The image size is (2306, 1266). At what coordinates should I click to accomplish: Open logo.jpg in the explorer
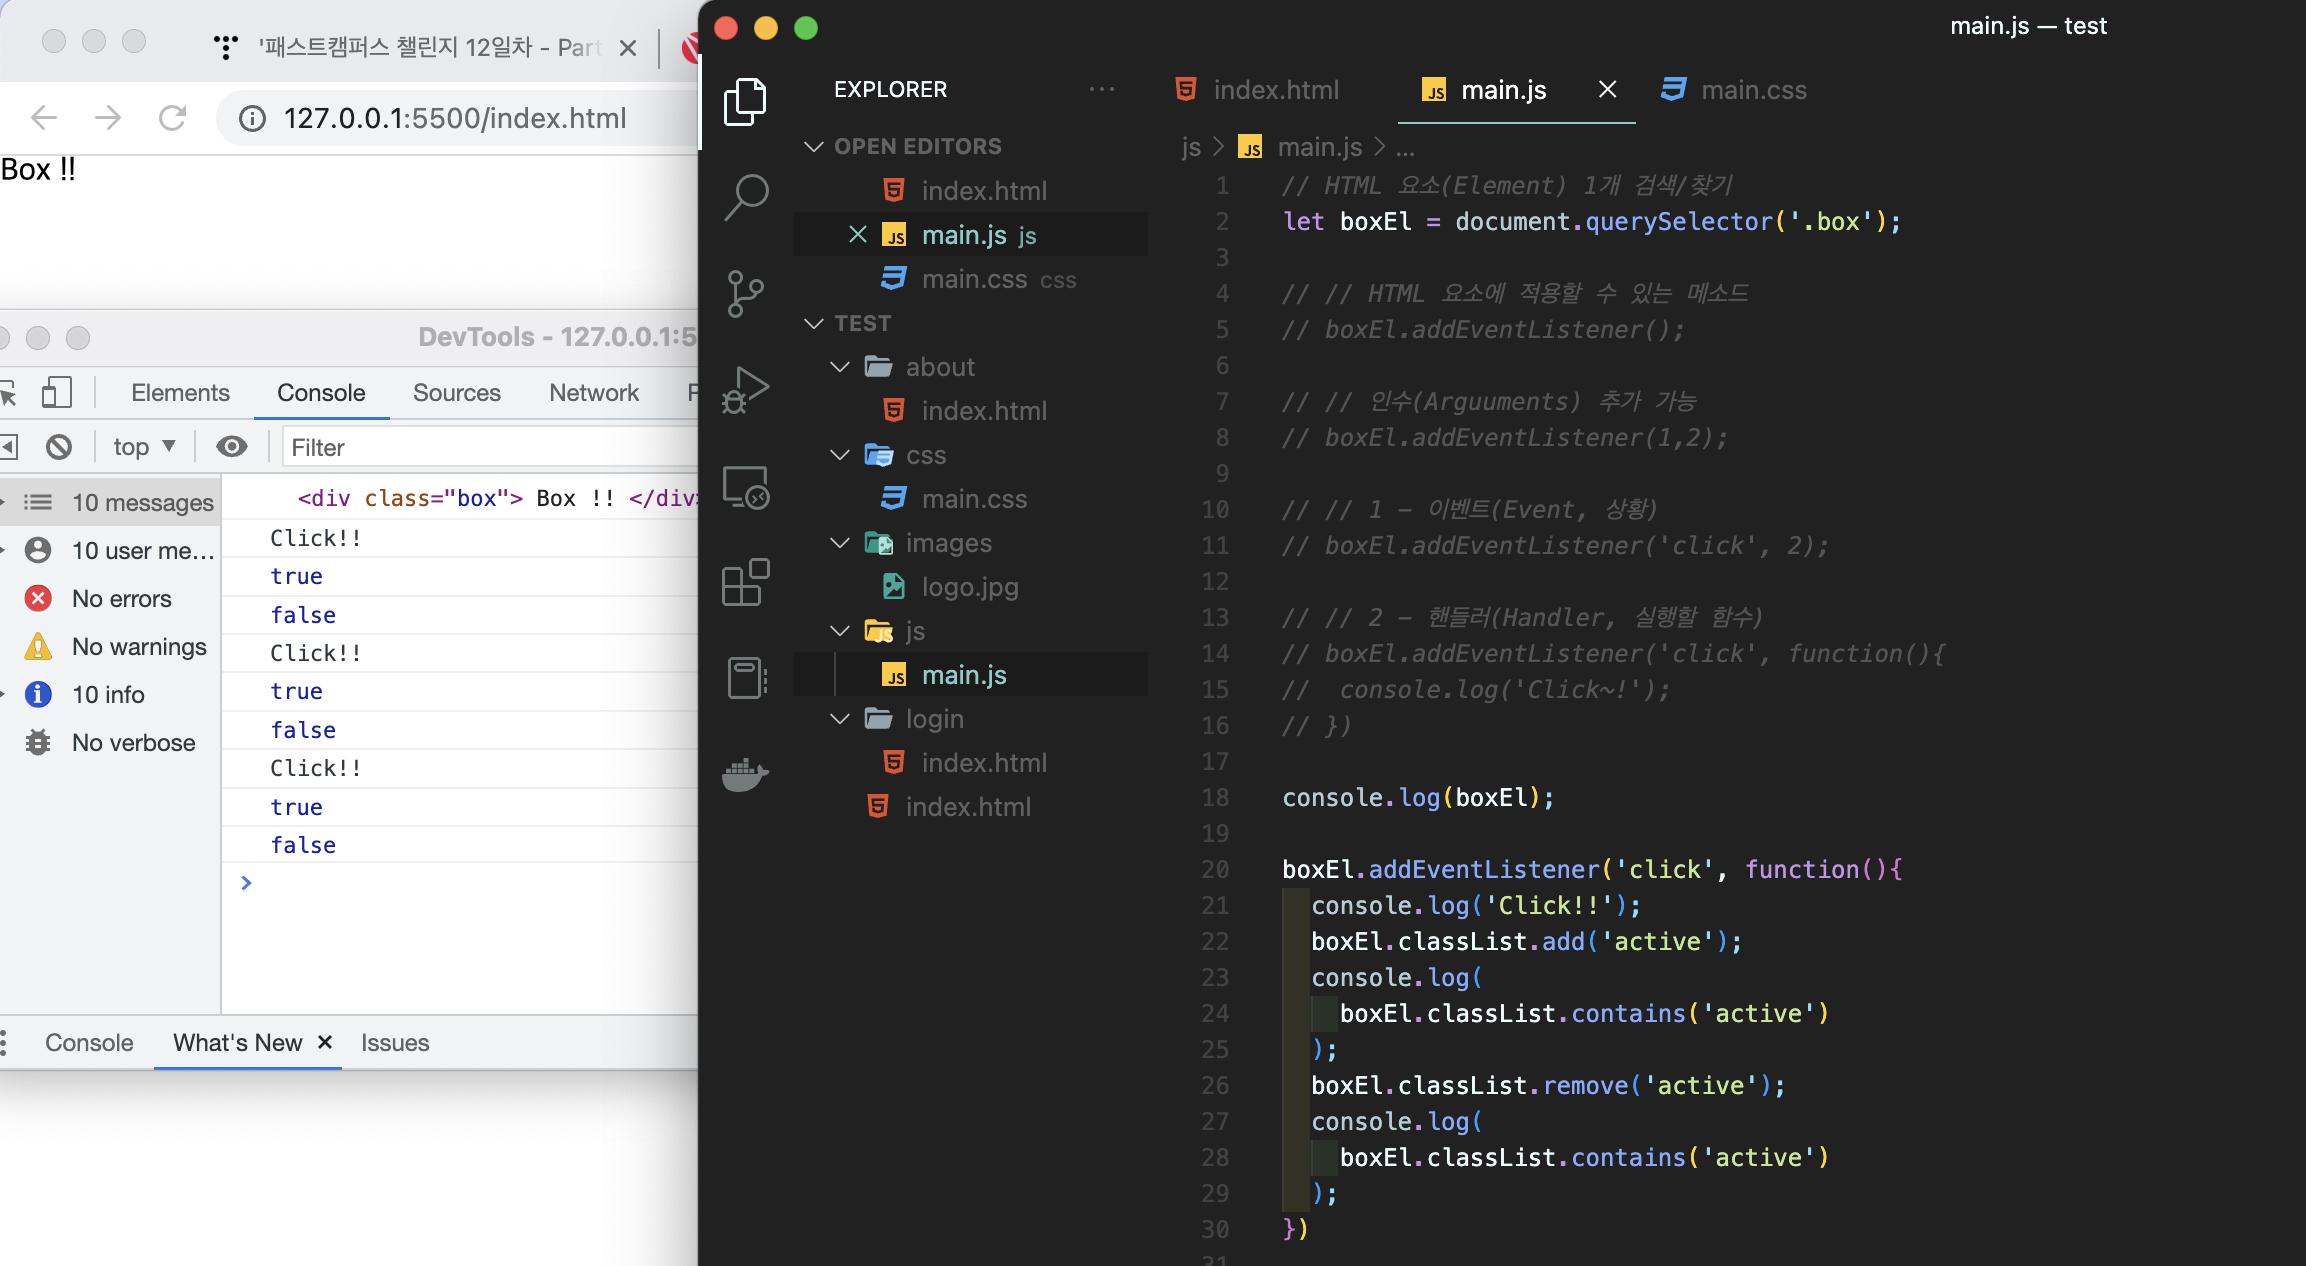(x=969, y=587)
